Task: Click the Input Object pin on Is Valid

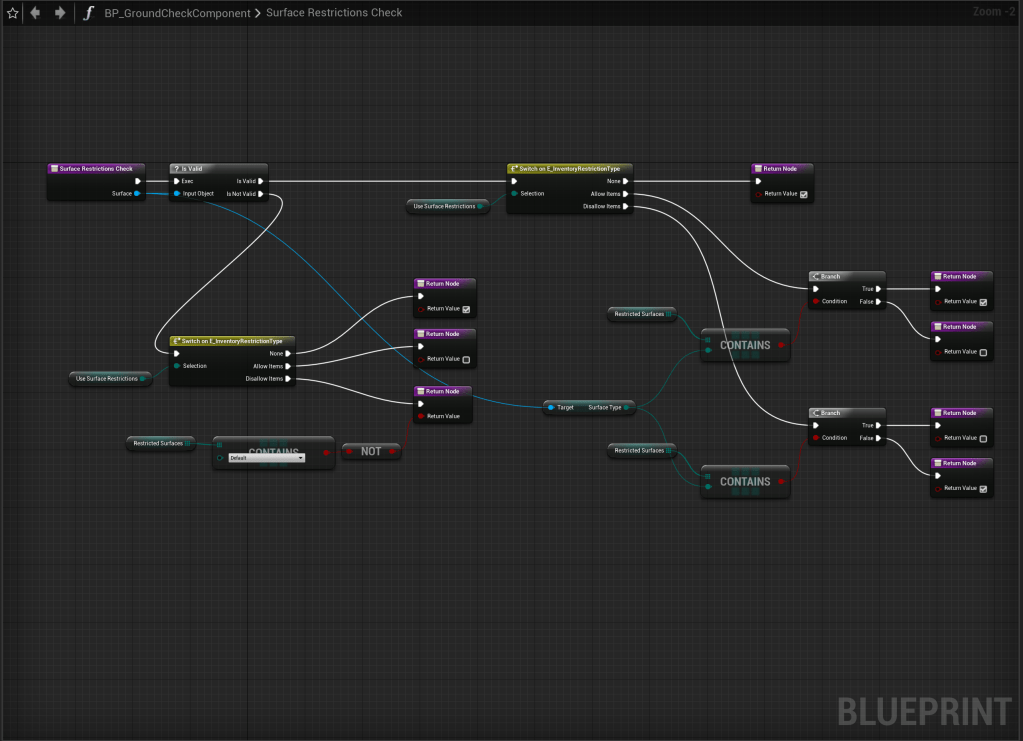Action: tap(177, 194)
